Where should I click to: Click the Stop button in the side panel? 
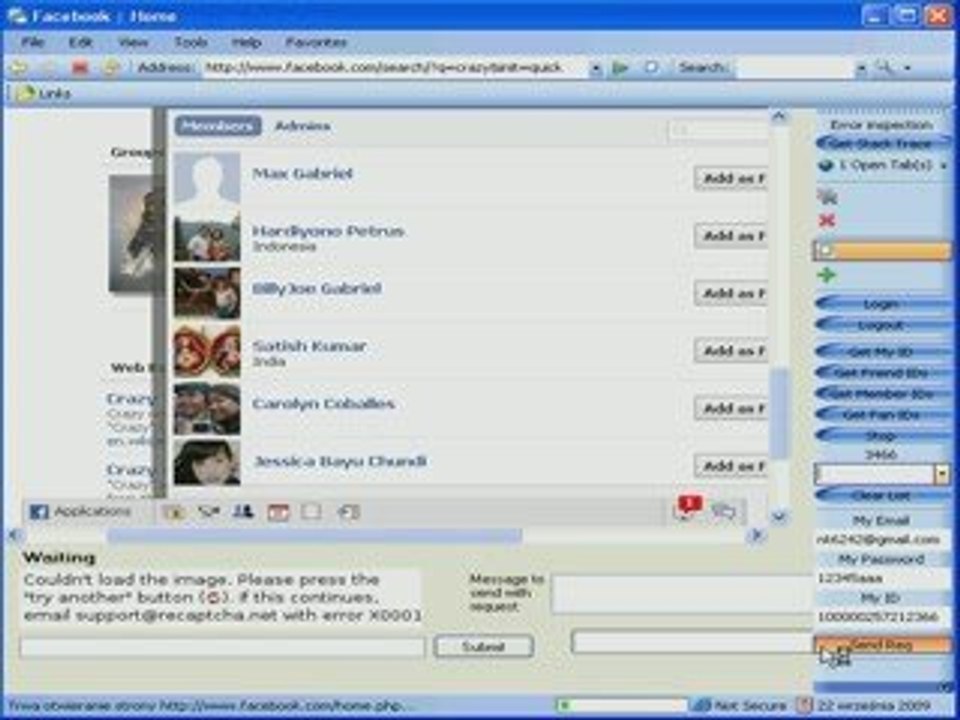(883, 436)
